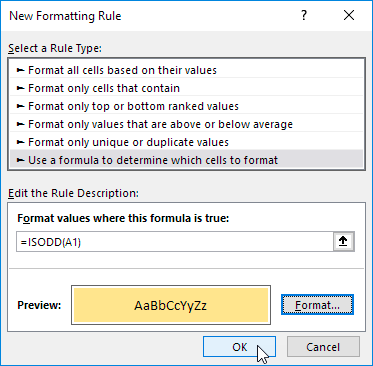Click arrow bullet beside 'Use a formula' rule
373x366 pixels.
(21, 160)
